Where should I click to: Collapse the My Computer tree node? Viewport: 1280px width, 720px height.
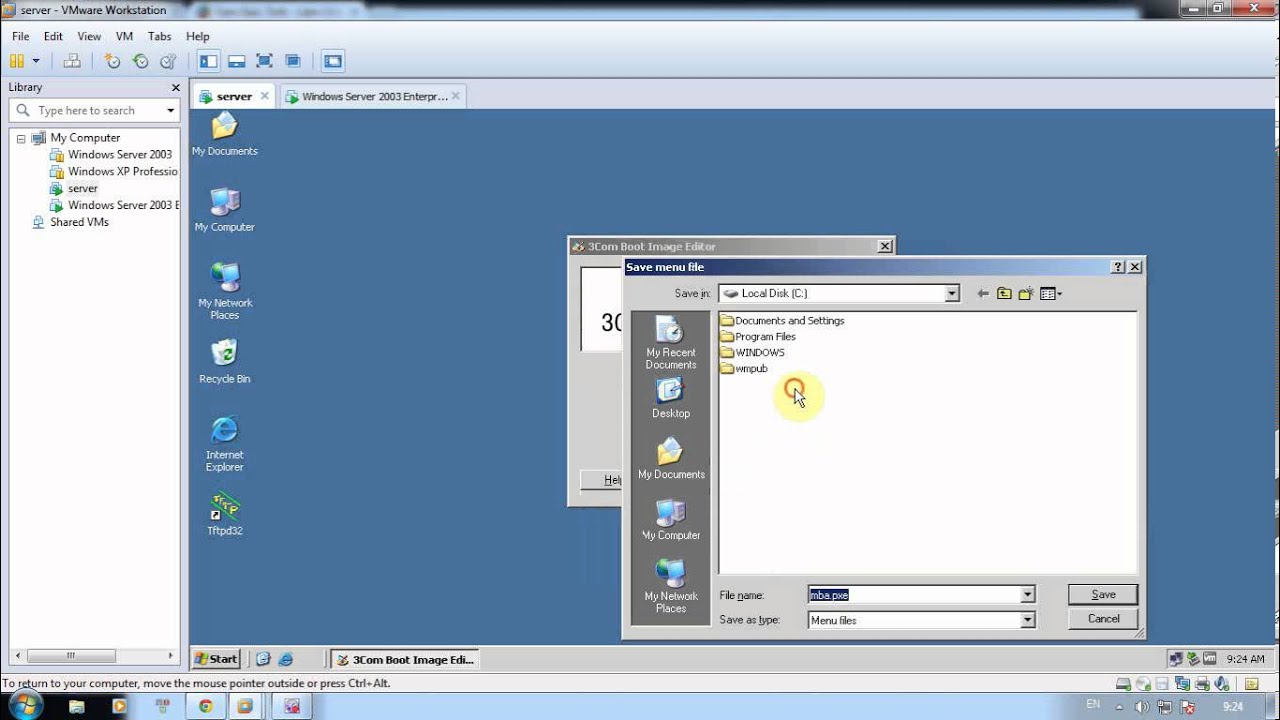21,138
